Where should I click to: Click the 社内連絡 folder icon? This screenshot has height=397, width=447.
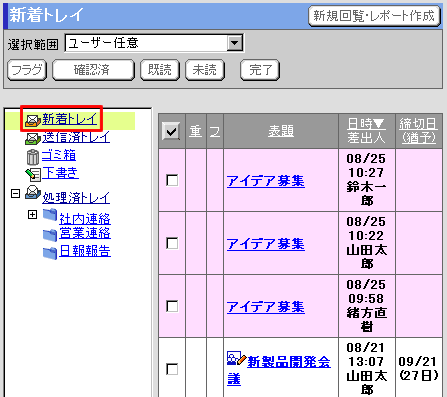[50, 215]
